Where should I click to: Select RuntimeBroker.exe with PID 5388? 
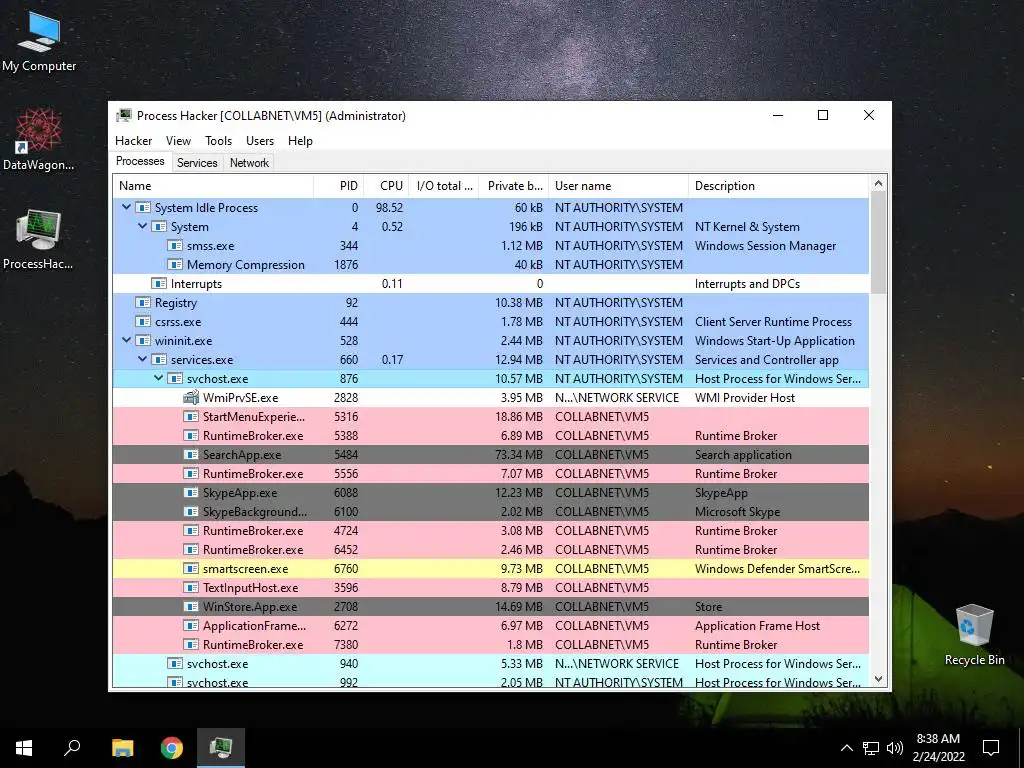(491, 436)
